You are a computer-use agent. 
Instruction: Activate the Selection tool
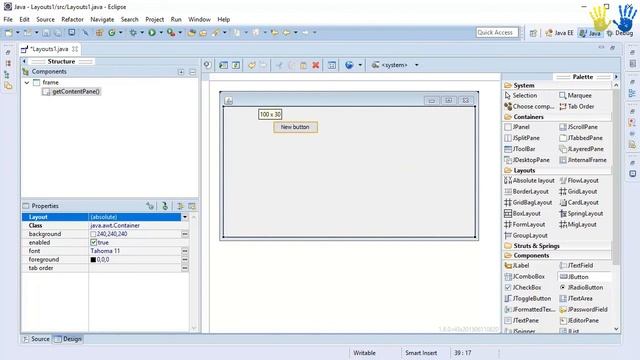click(521, 95)
